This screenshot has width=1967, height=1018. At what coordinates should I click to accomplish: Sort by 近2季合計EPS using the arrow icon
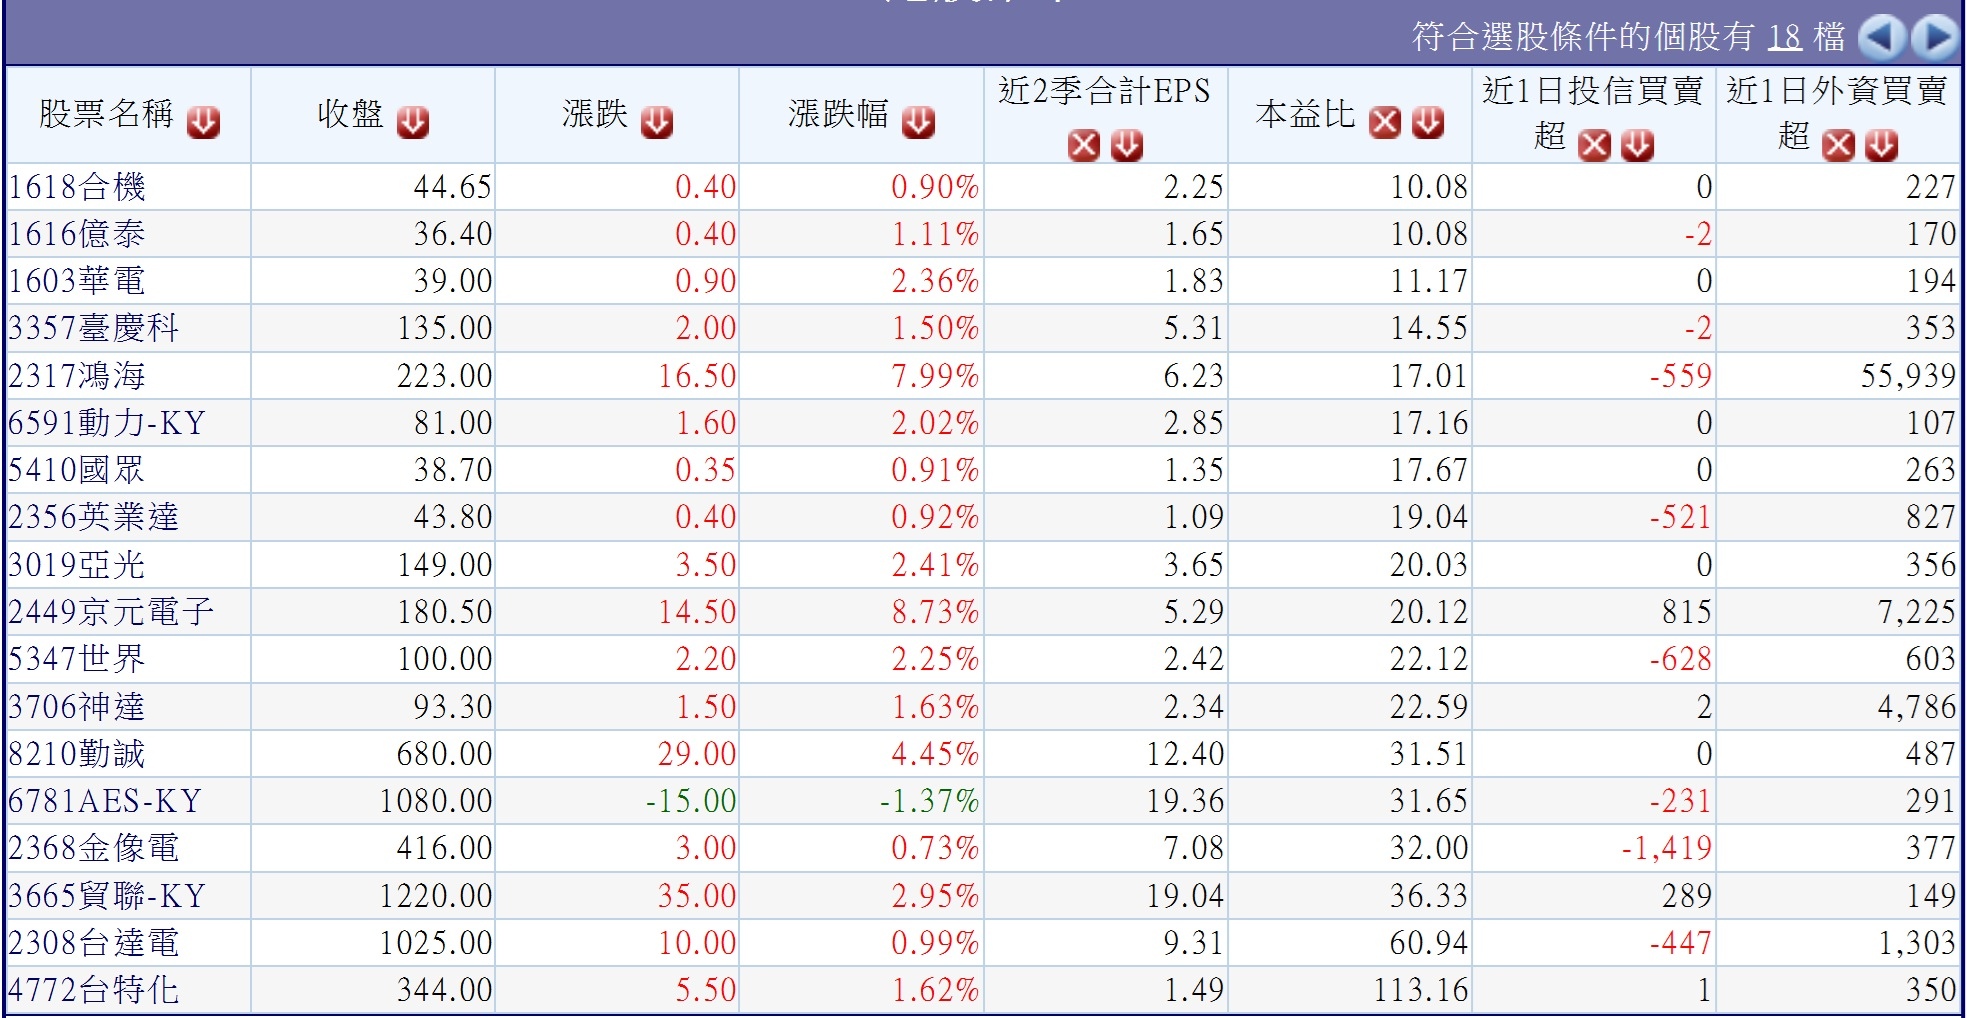(1127, 146)
